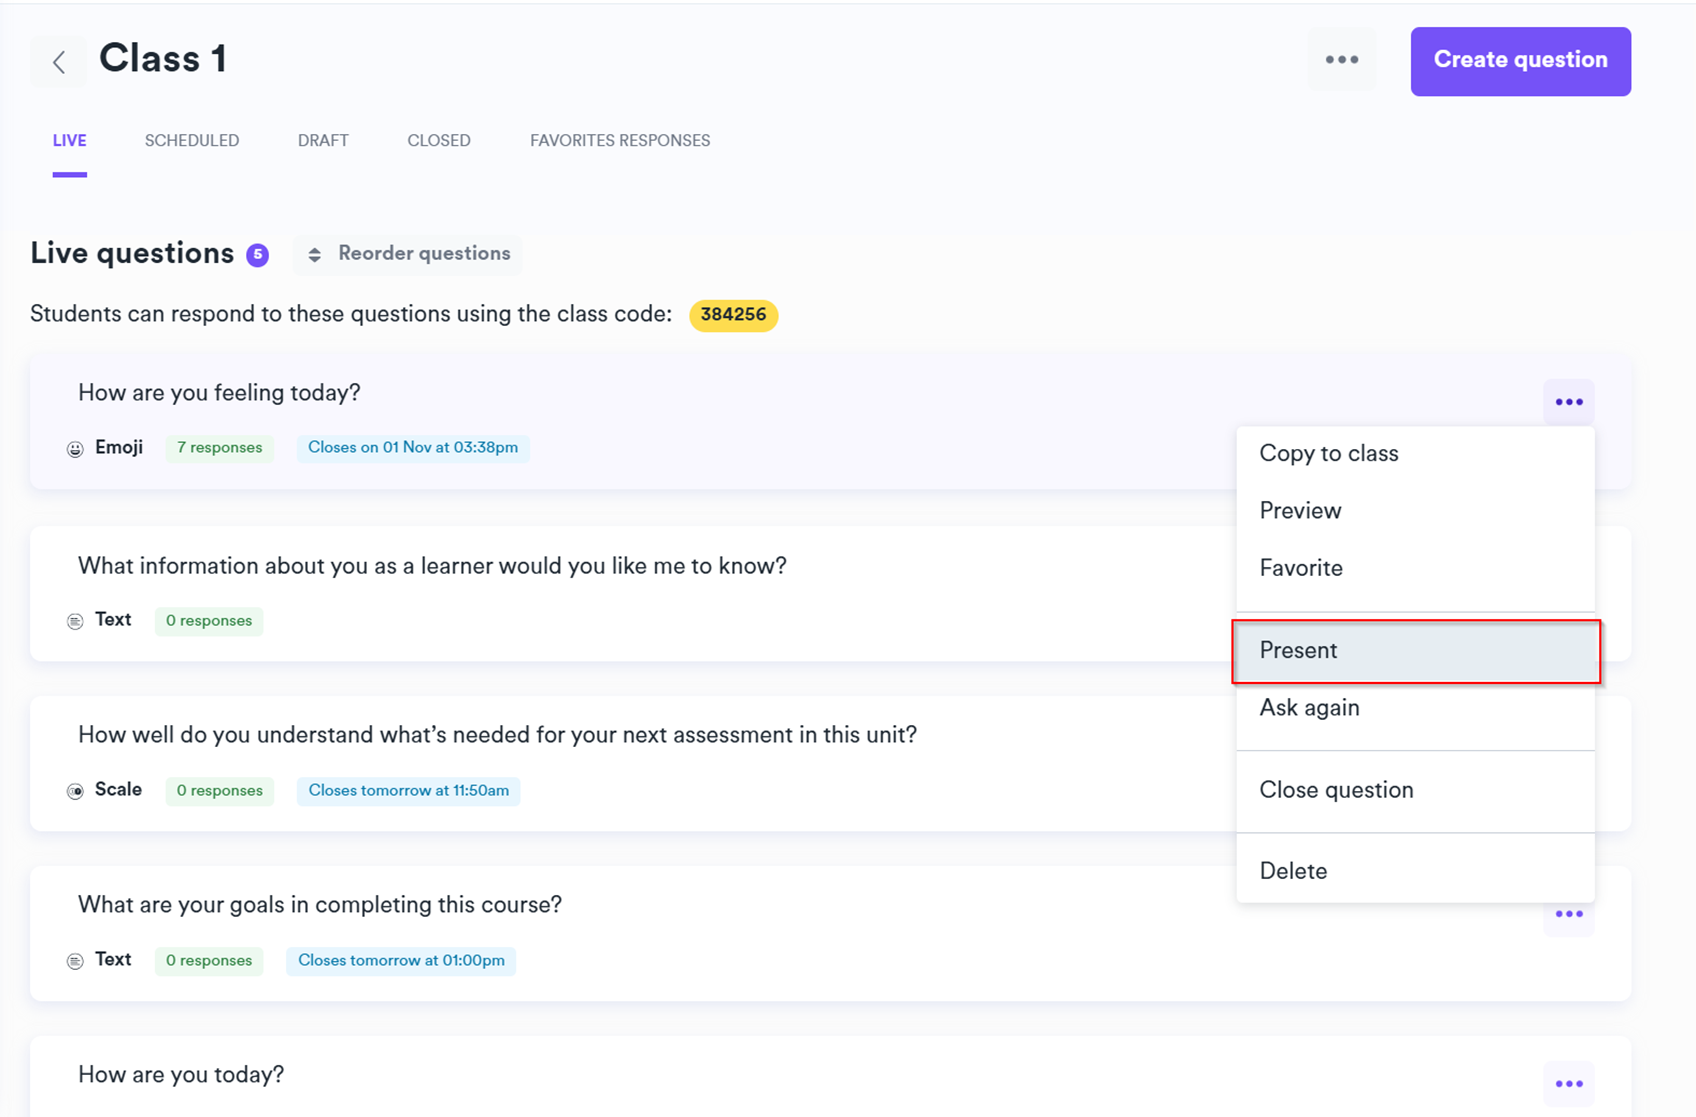Choose Ask again menu option
Image resolution: width=1696 pixels, height=1117 pixels.
[x=1309, y=708]
